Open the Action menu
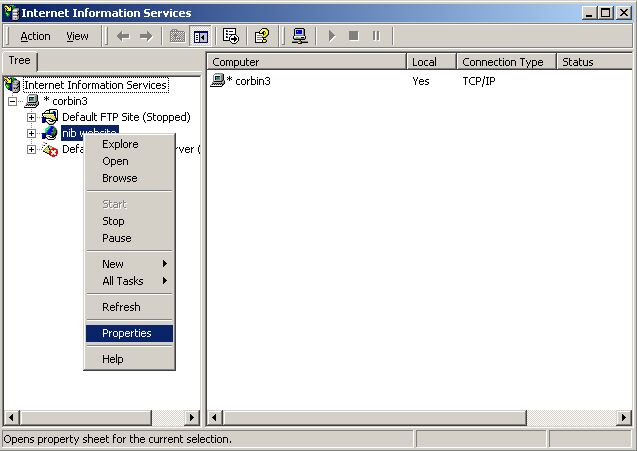 (35, 37)
